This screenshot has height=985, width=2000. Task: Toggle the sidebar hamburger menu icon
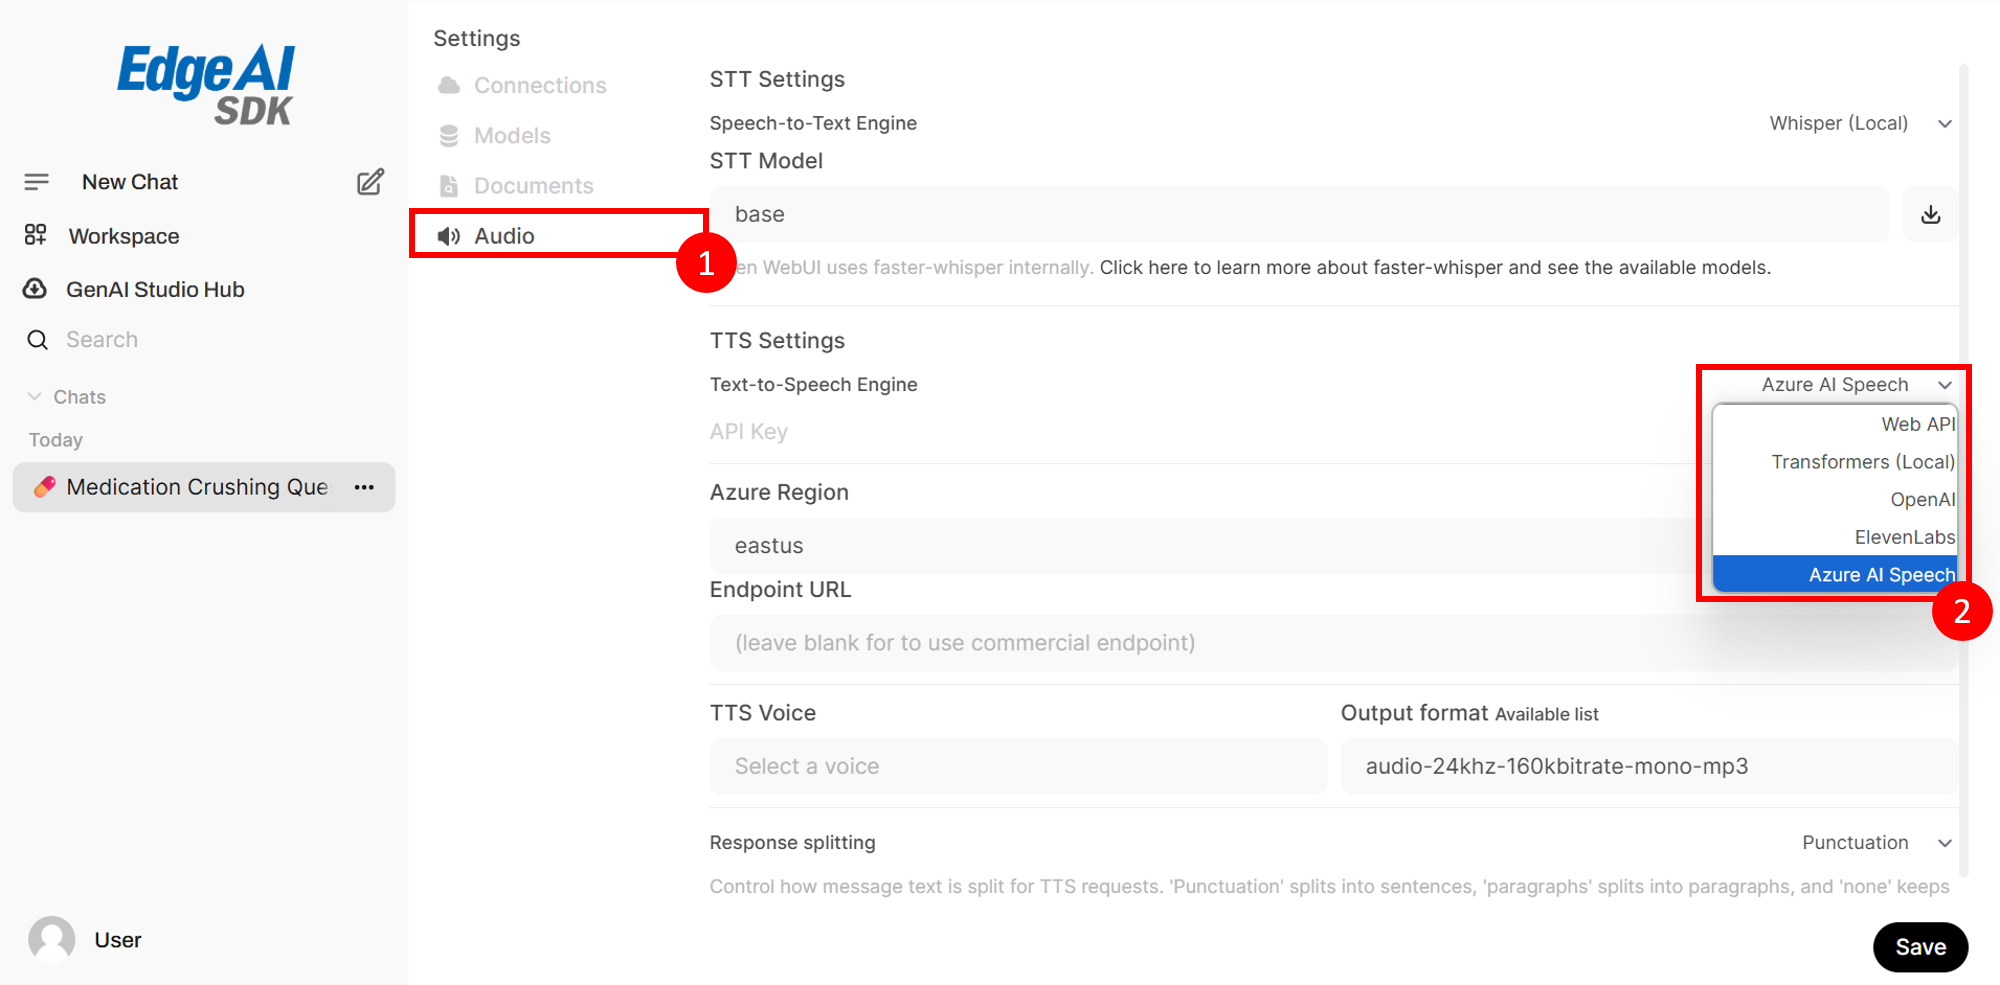click(37, 182)
